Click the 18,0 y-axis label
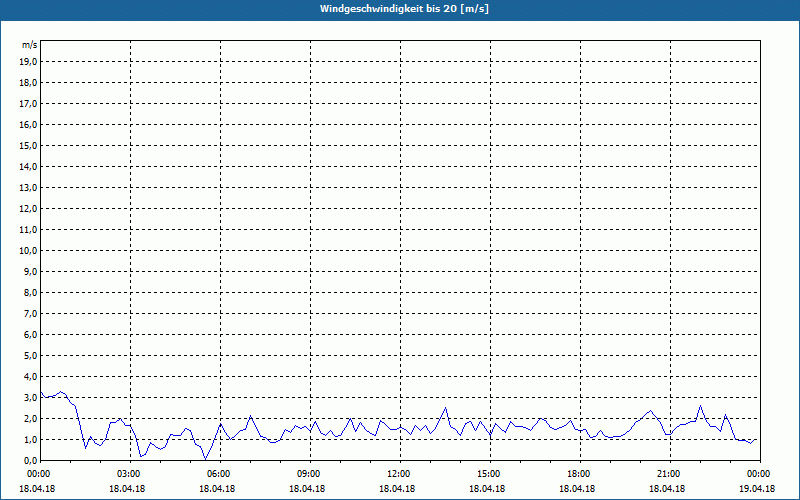 pyautogui.click(x=28, y=83)
